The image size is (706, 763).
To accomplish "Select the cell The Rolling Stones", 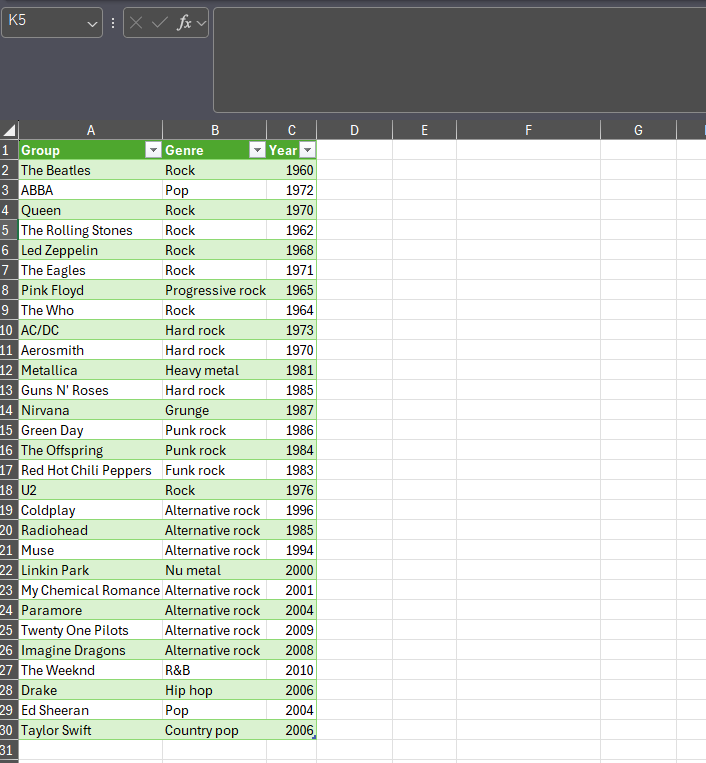I will tap(91, 230).
